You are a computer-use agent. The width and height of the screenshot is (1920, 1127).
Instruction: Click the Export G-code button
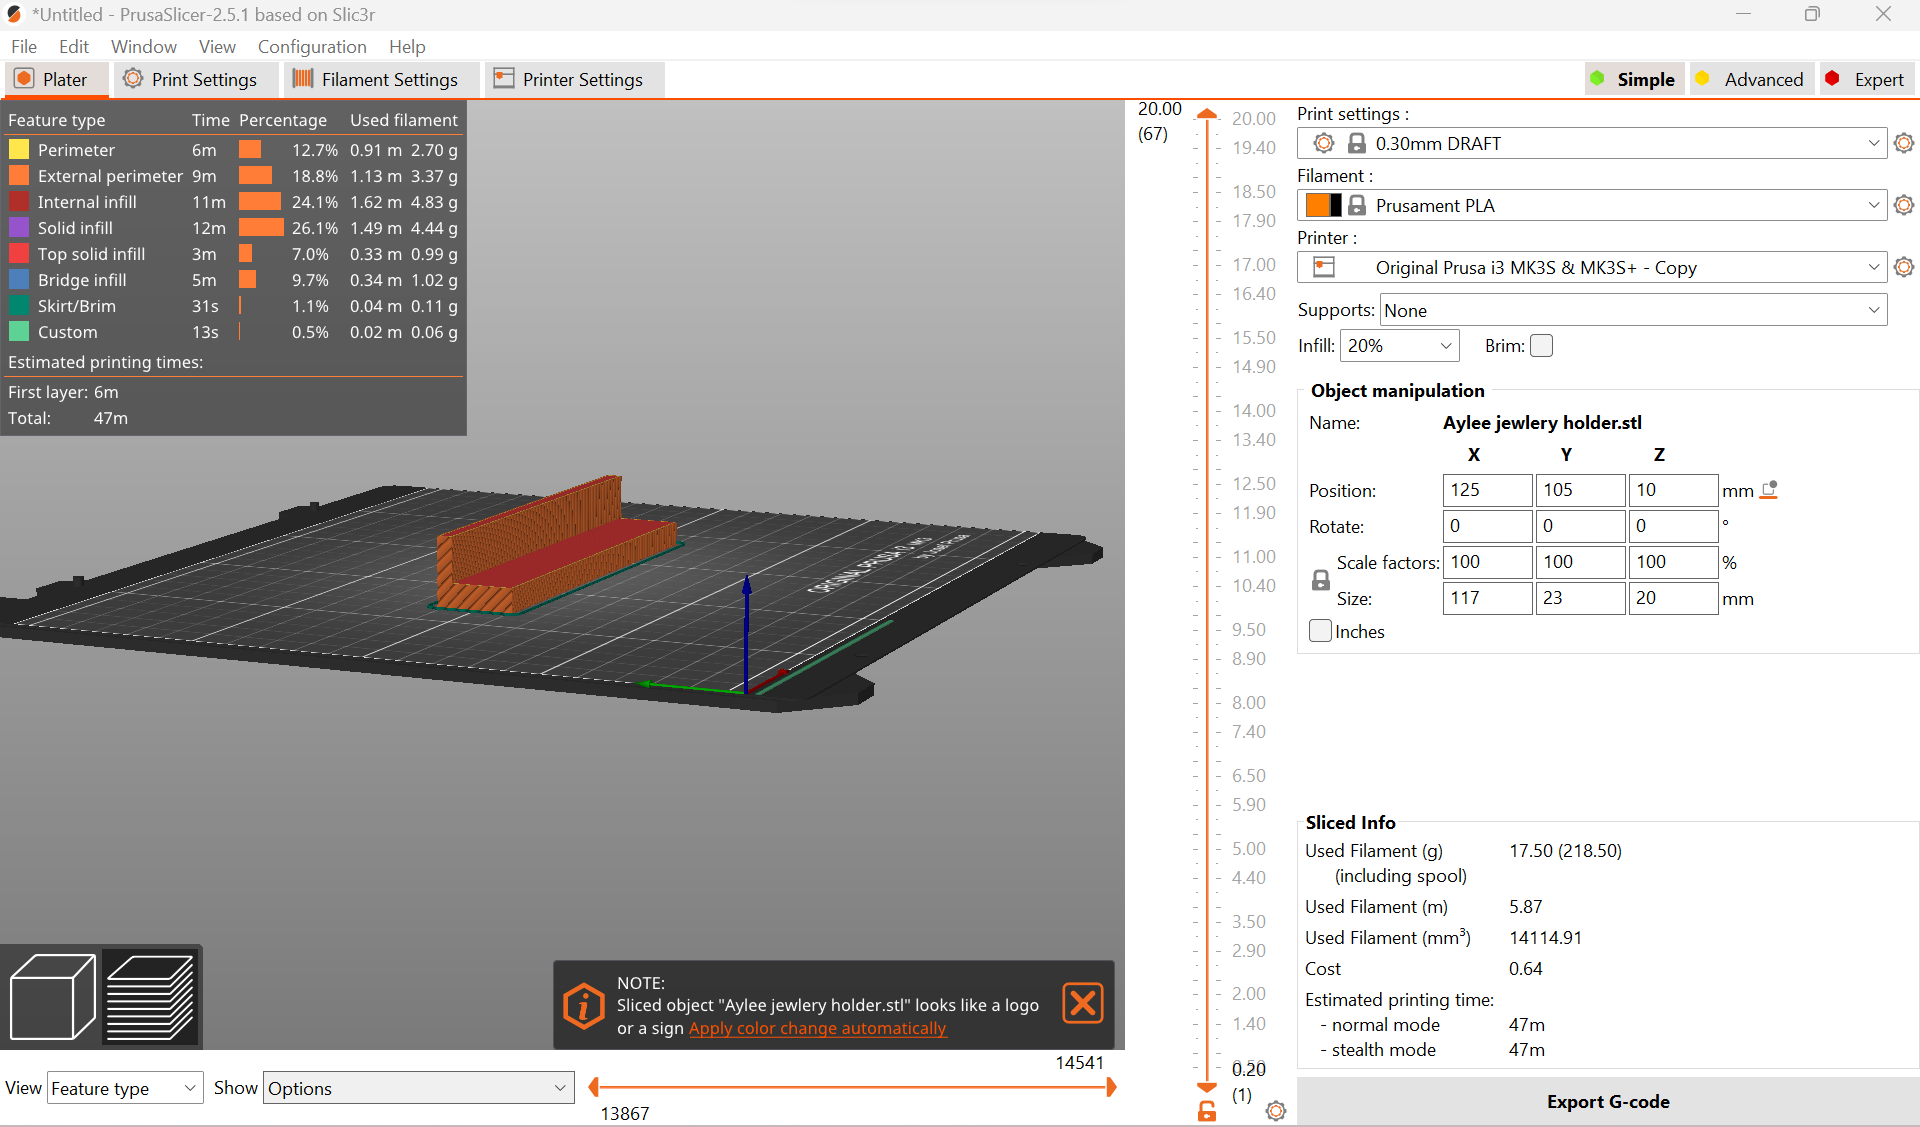(1607, 1101)
